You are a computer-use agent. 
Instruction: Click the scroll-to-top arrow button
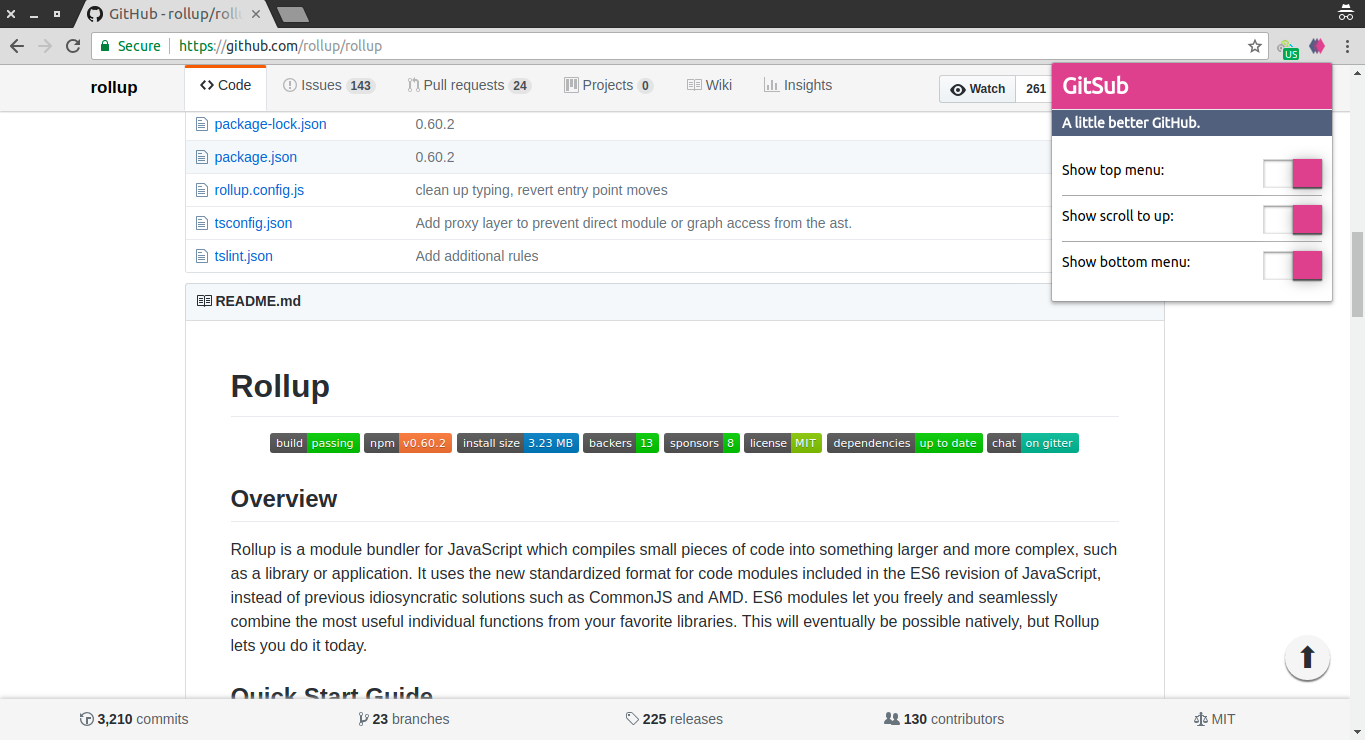[1307, 658]
